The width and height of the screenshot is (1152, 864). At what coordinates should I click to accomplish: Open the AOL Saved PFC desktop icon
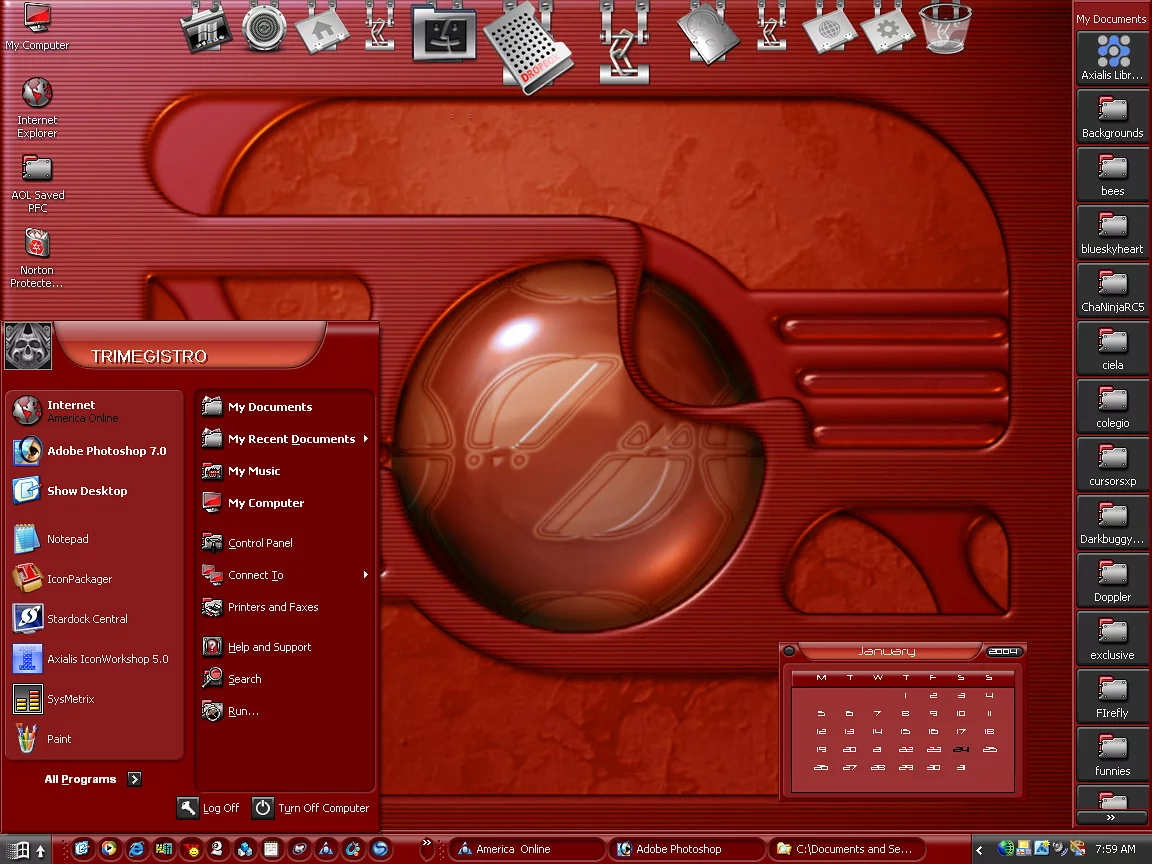click(37, 182)
